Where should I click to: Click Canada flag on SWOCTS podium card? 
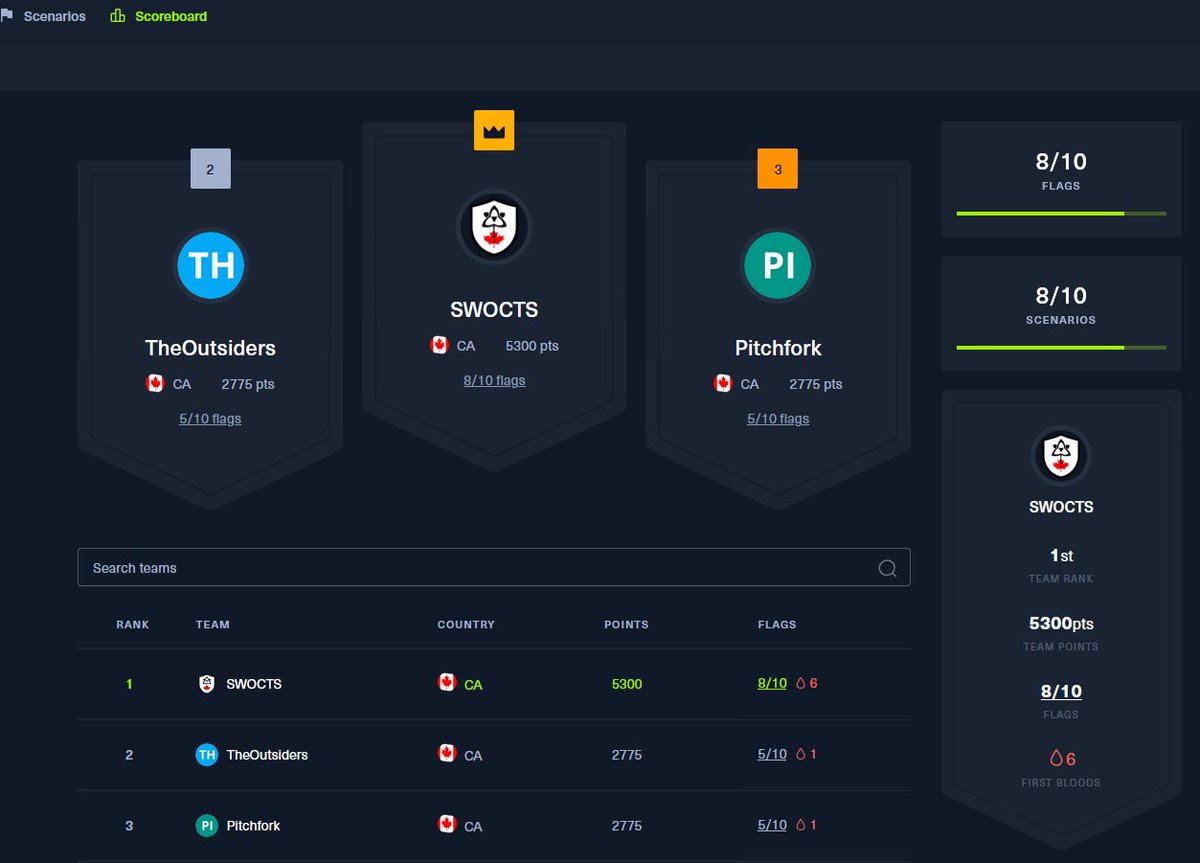click(x=439, y=345)
